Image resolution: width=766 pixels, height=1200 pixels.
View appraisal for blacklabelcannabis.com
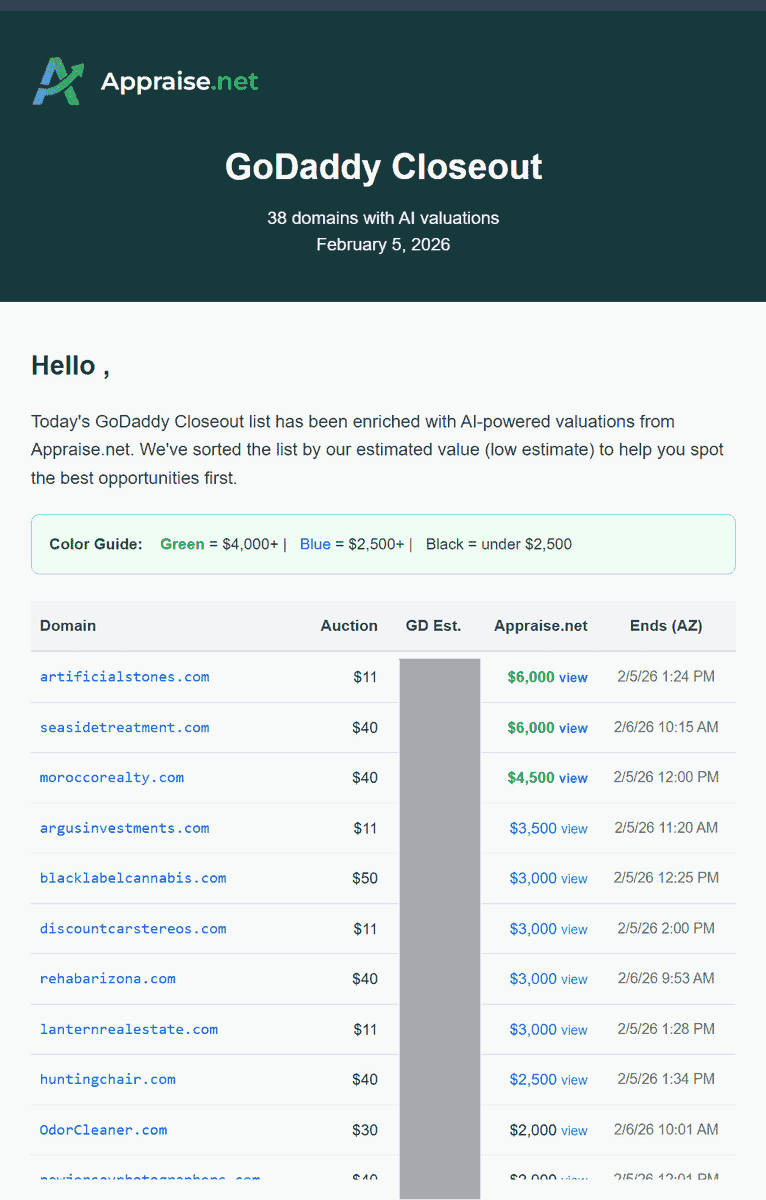pyautogui.click(x=574, y=879)
